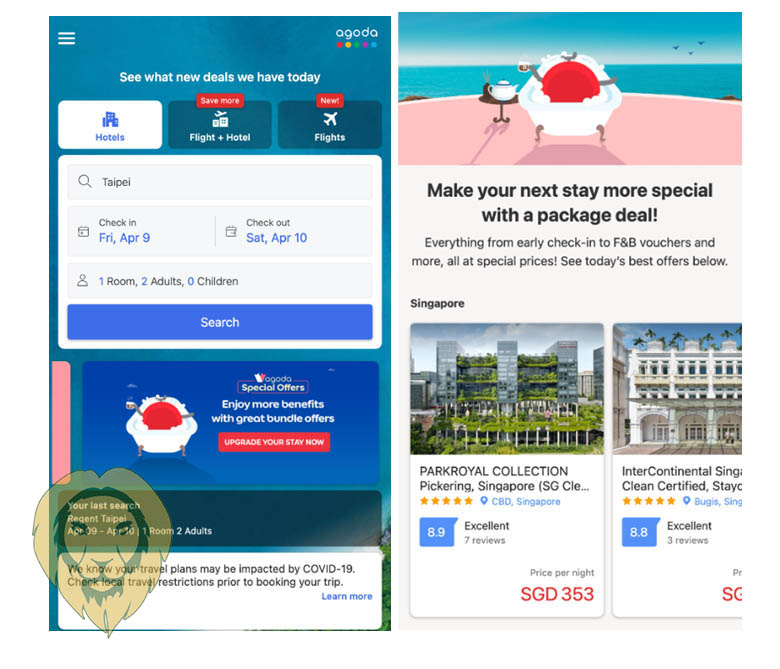Open the hamburger menu icon
This screenshot has height=669, width=780.
click(66, 38)
